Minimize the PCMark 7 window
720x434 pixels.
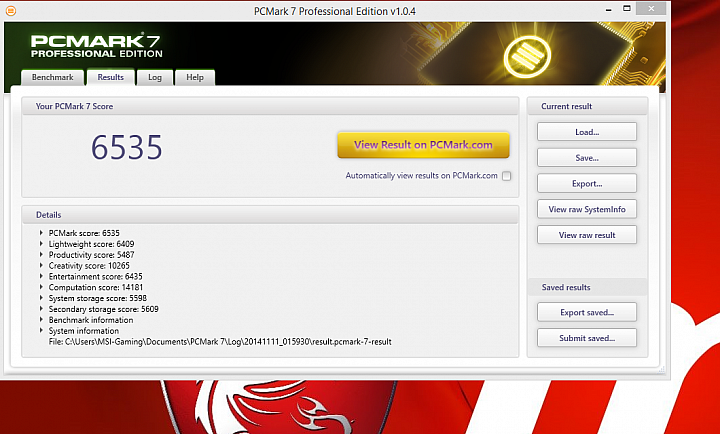[608, 9]
